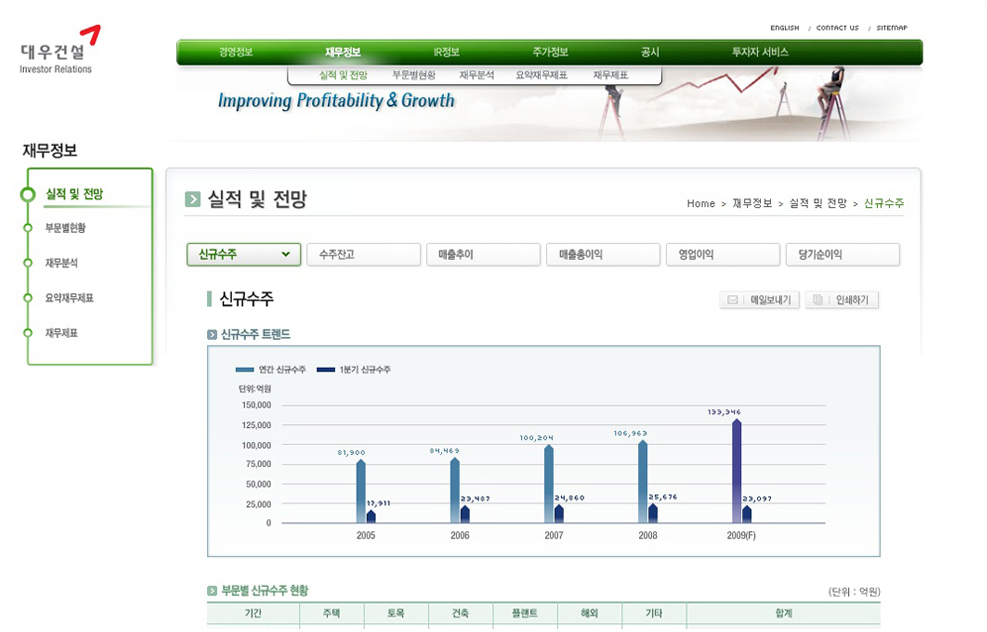Click Home in the breadcrumb trail
Image resolution: width=987 pixels, height=632 pixels.
click(x=700, y=204)
